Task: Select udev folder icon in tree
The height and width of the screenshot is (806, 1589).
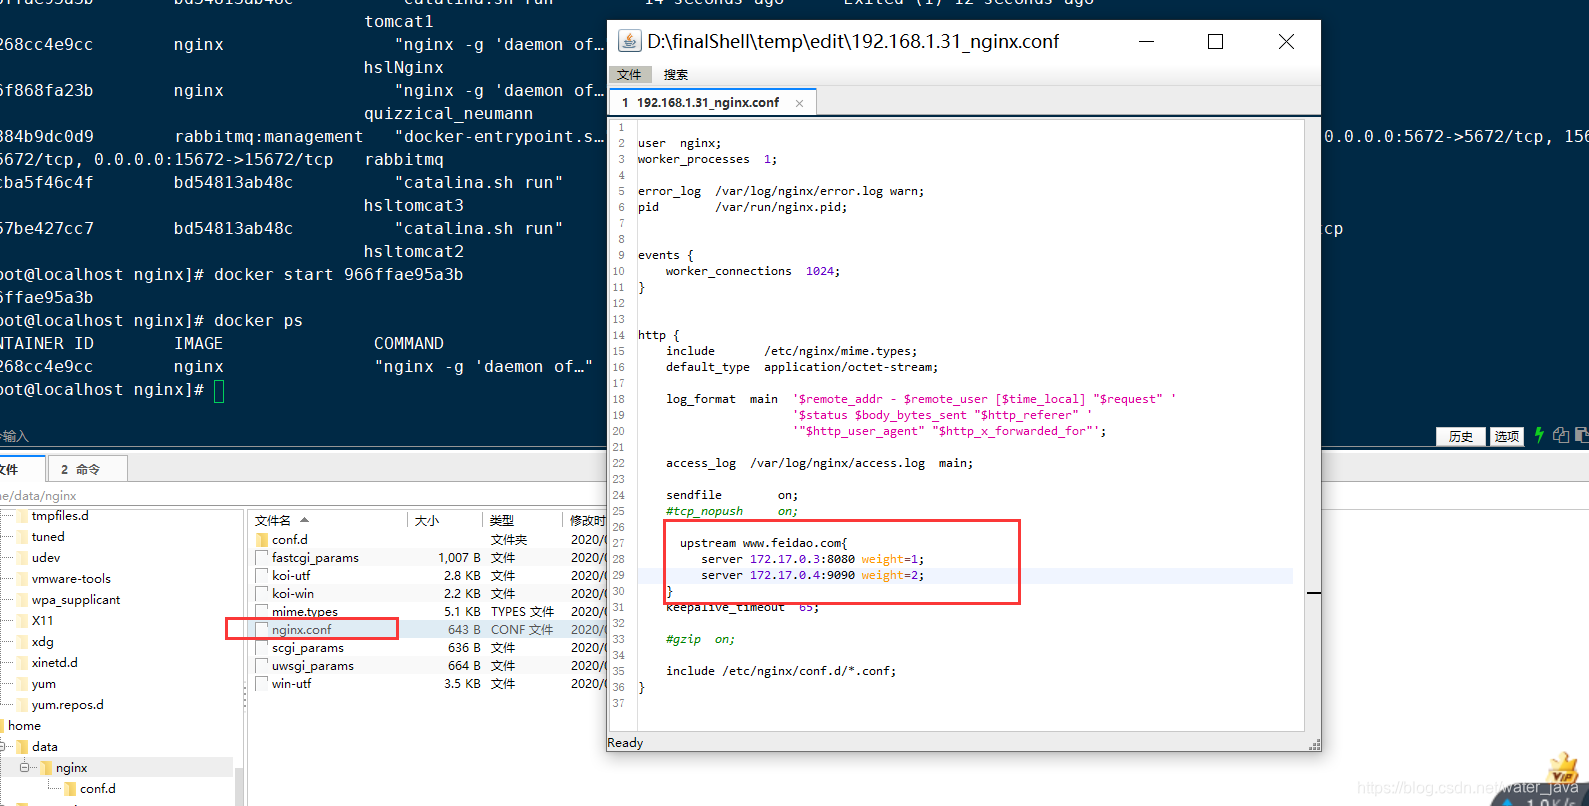Action: pyautogui.click(x=22, y=558)
